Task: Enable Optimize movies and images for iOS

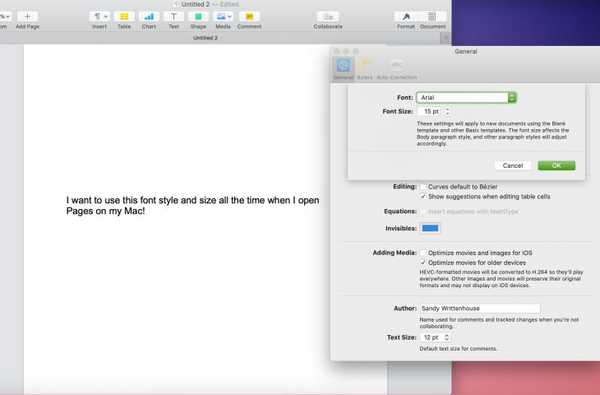Action: point(423,253)
